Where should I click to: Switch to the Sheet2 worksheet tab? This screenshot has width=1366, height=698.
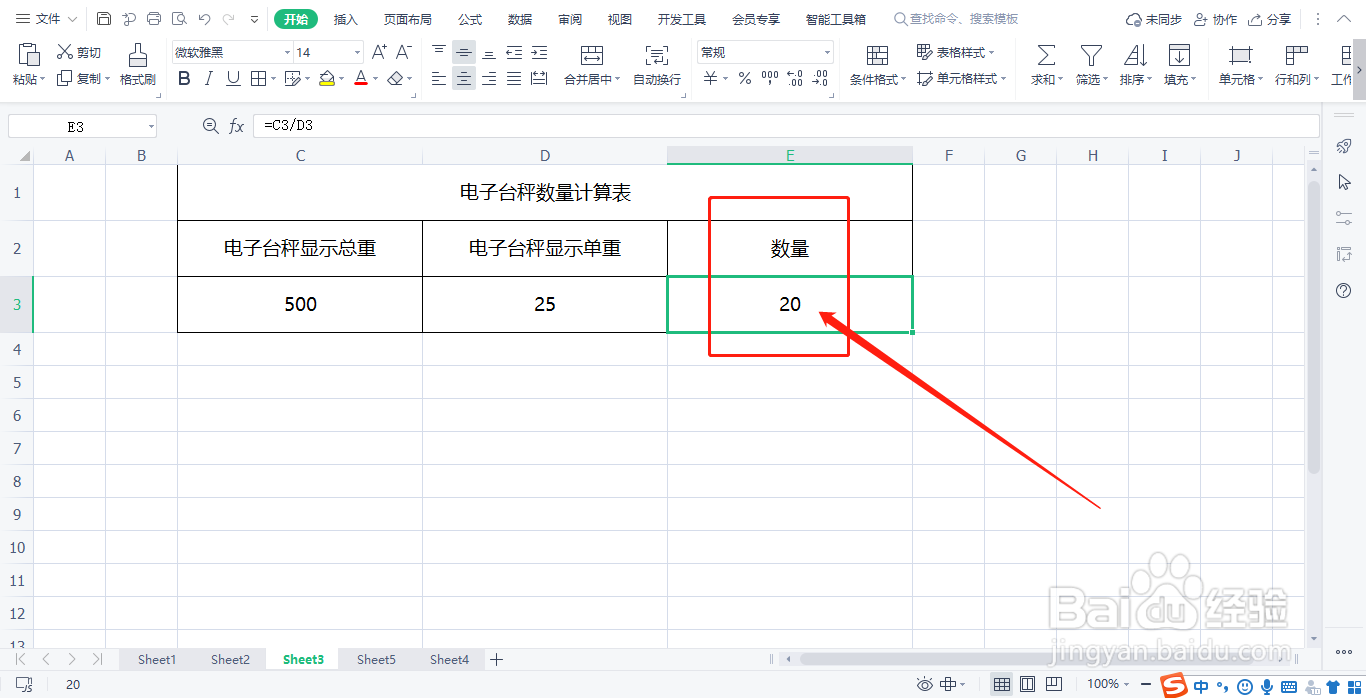click(x=230, y=659)
